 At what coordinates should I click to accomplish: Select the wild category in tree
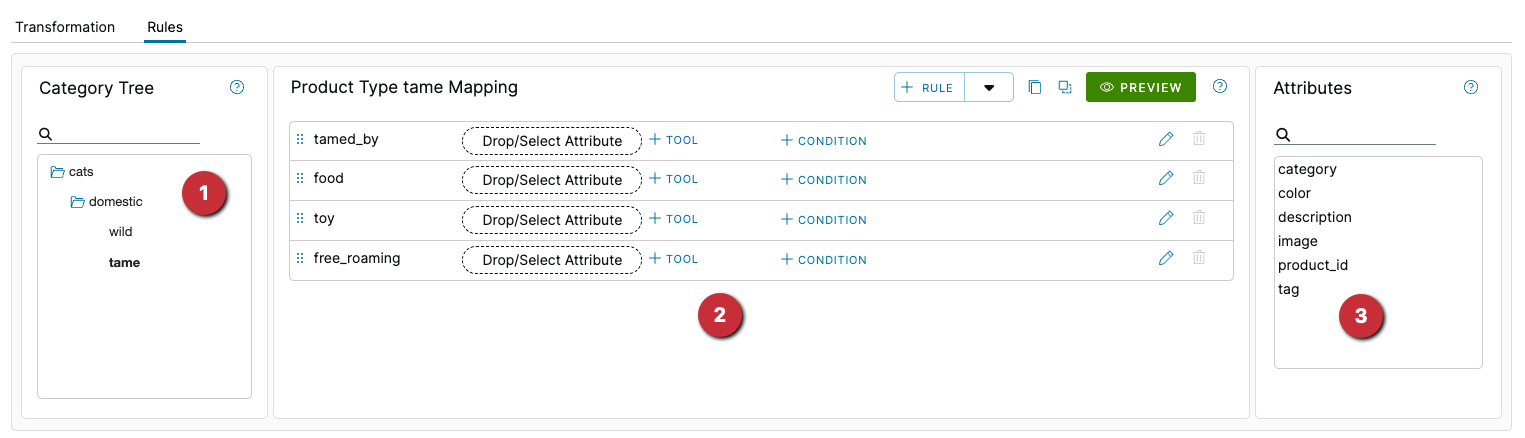(x=121, y=232)
